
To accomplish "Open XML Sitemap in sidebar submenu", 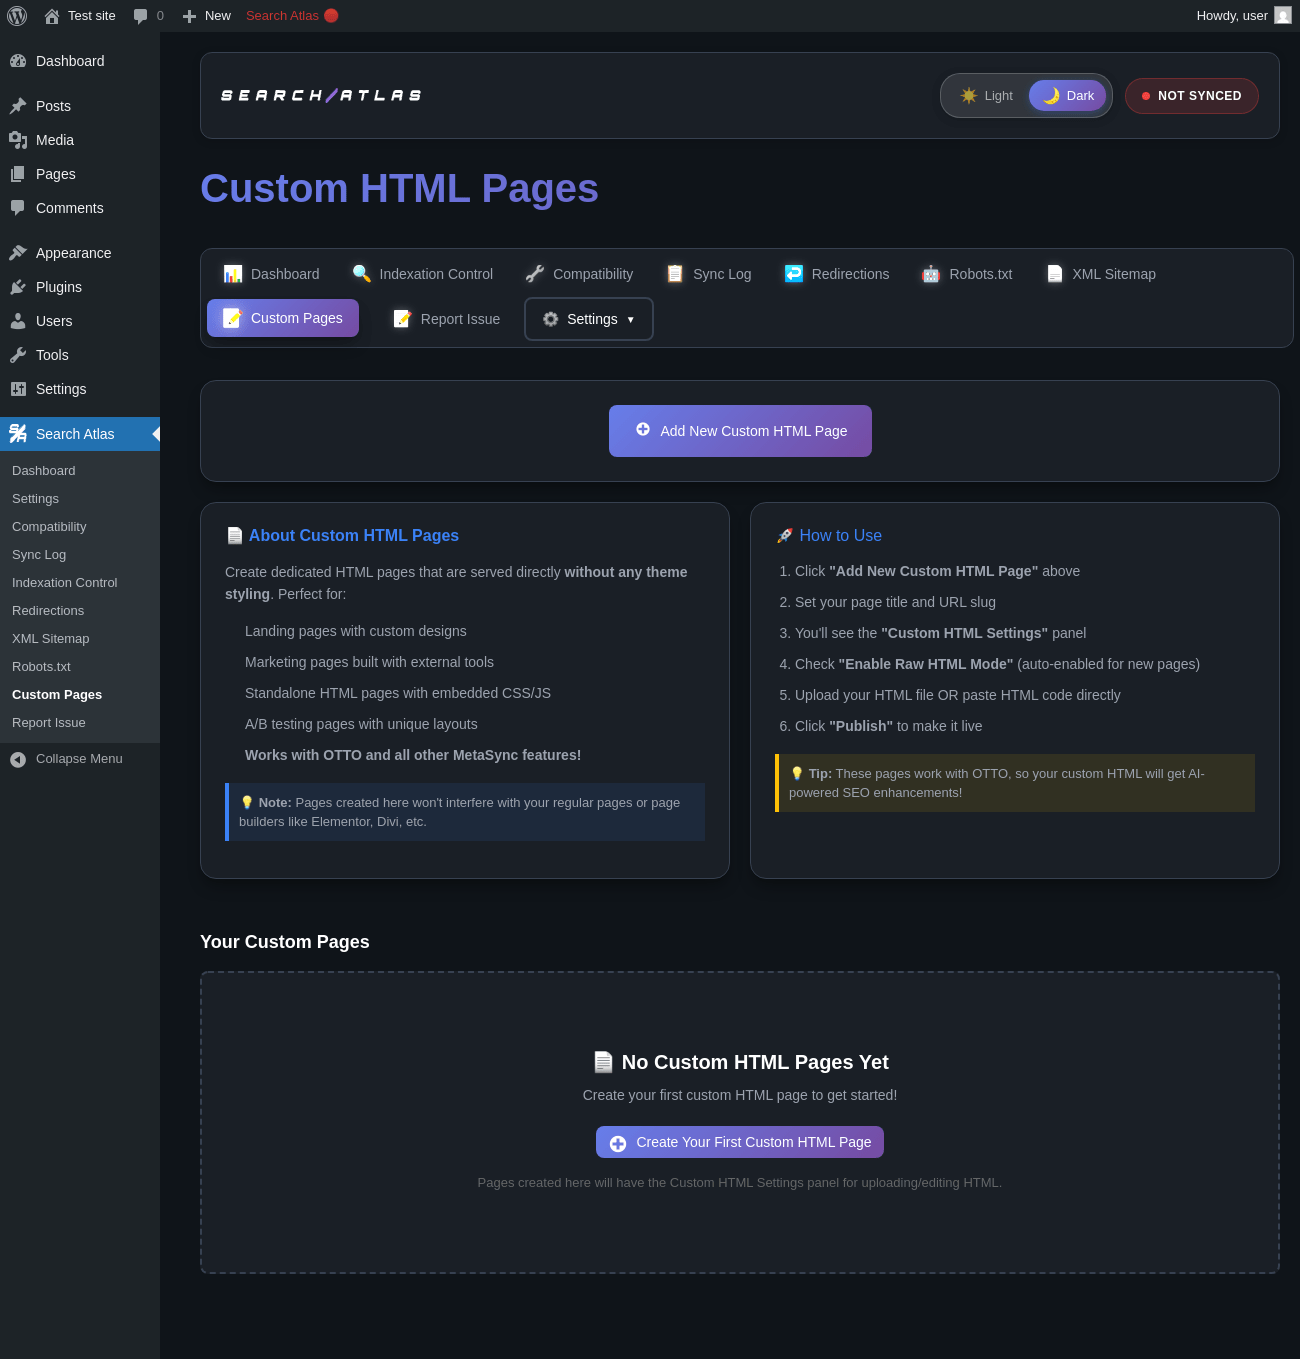I will tap(51, 639).
